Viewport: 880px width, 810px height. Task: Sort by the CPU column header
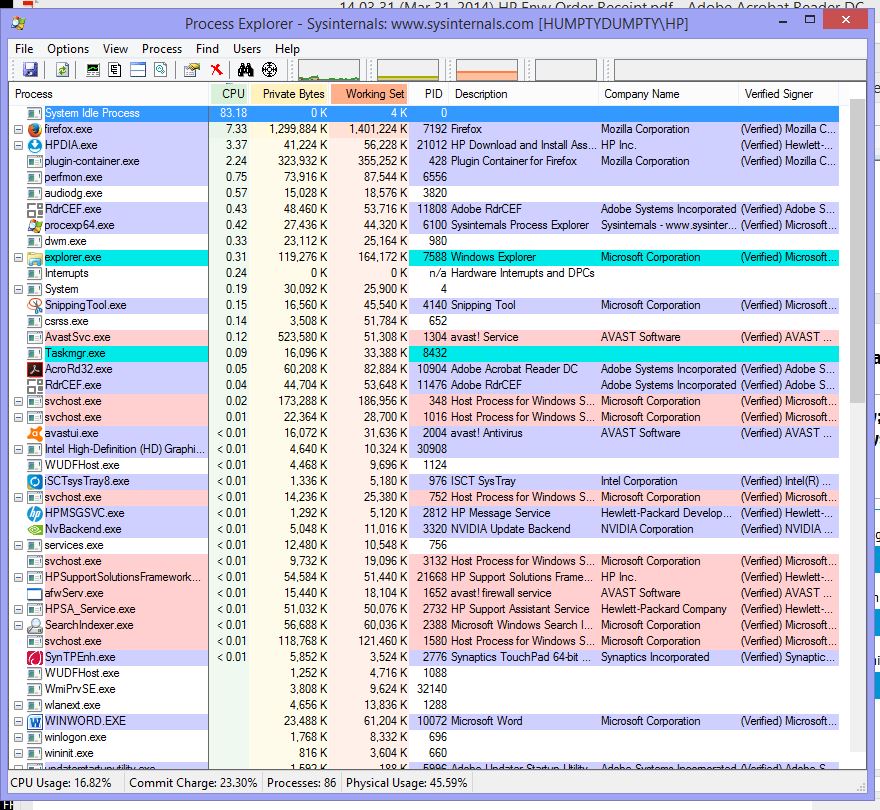click(229, 94)
